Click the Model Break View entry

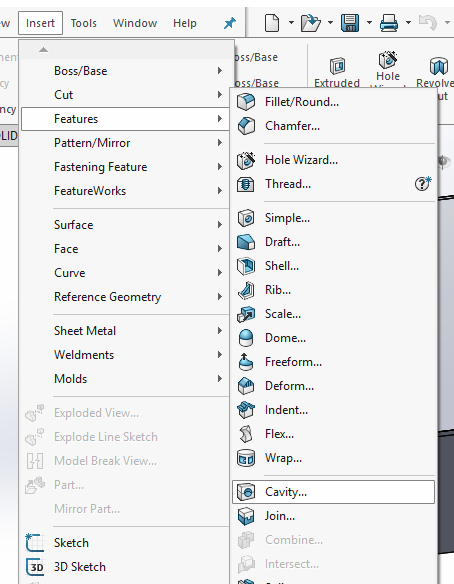tap(126, 461)
